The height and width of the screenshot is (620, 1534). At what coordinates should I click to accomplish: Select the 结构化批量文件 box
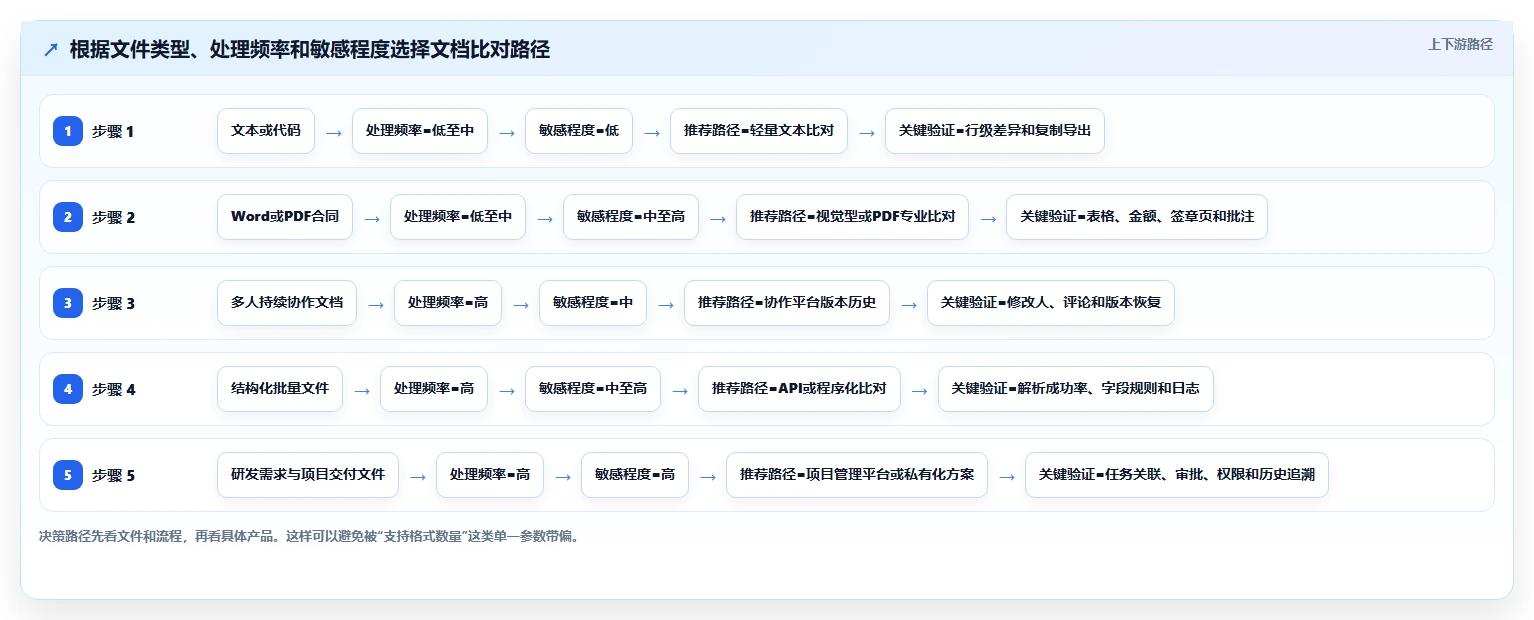click(280, 389)
